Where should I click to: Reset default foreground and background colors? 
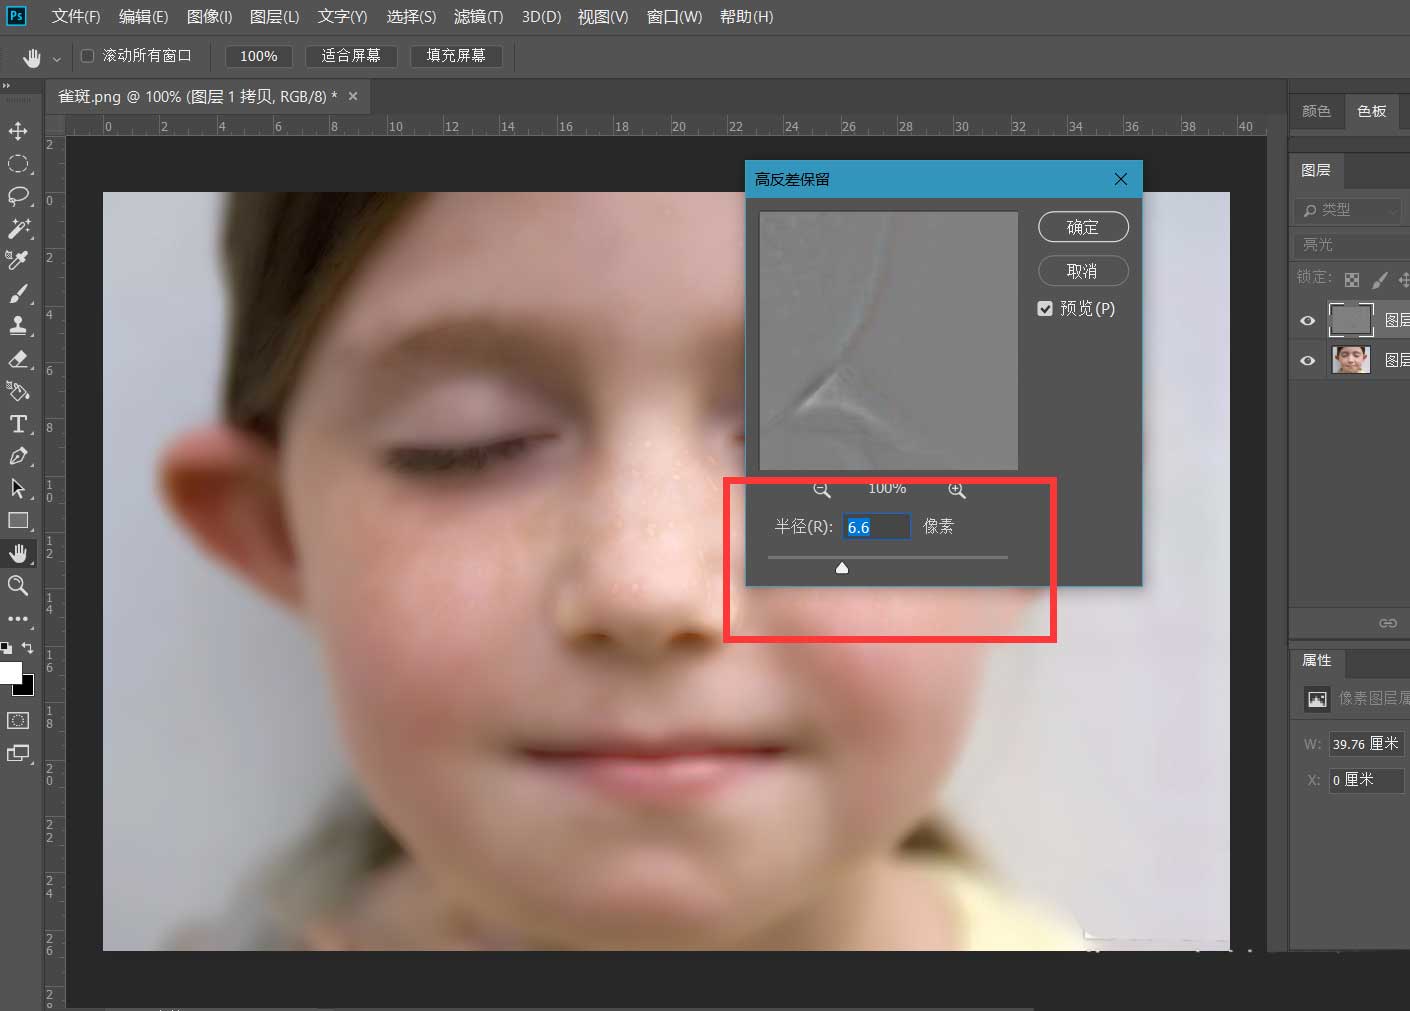click(x=7, y=648)
